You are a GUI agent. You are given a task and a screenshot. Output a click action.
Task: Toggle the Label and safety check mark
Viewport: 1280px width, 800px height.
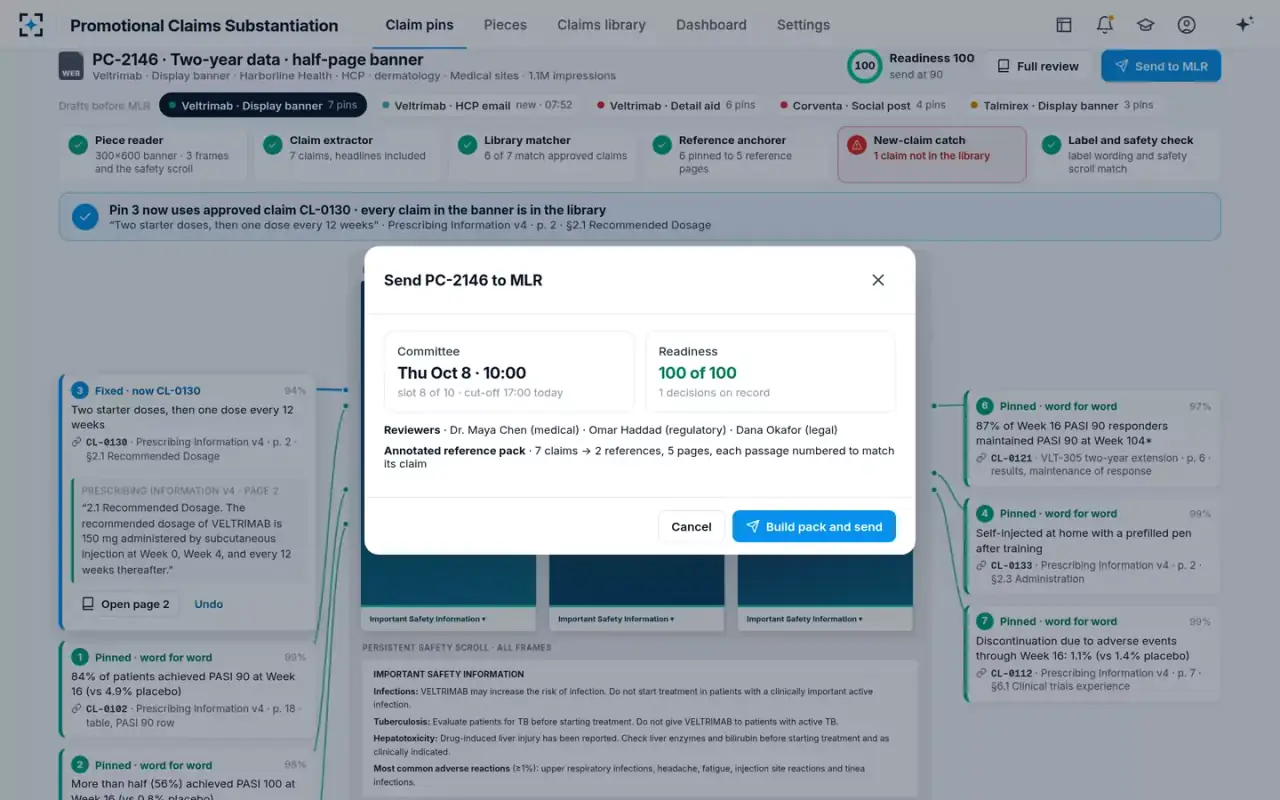click(x=1050, y=145)
